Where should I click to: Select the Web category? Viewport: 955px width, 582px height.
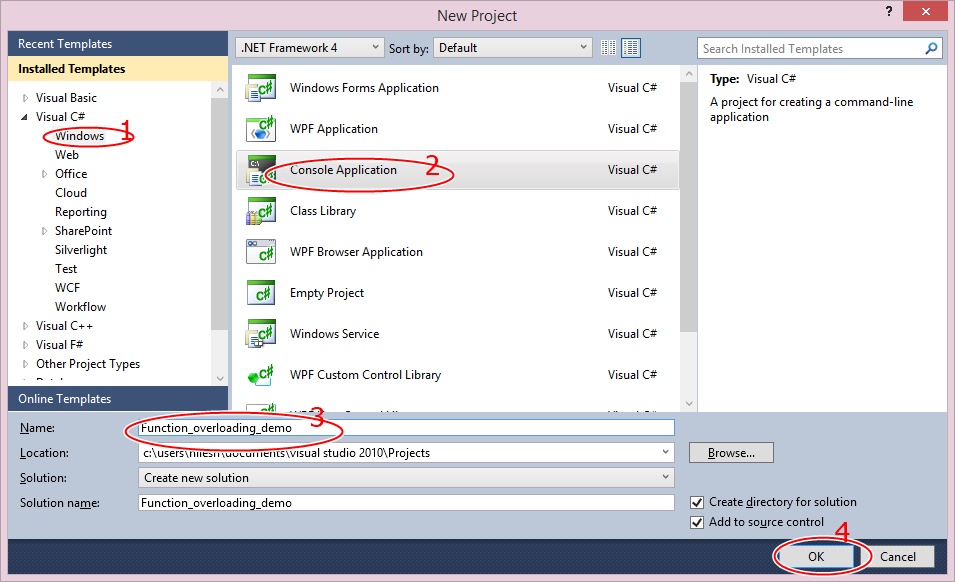pyautogui.click(x=67, y=155)
